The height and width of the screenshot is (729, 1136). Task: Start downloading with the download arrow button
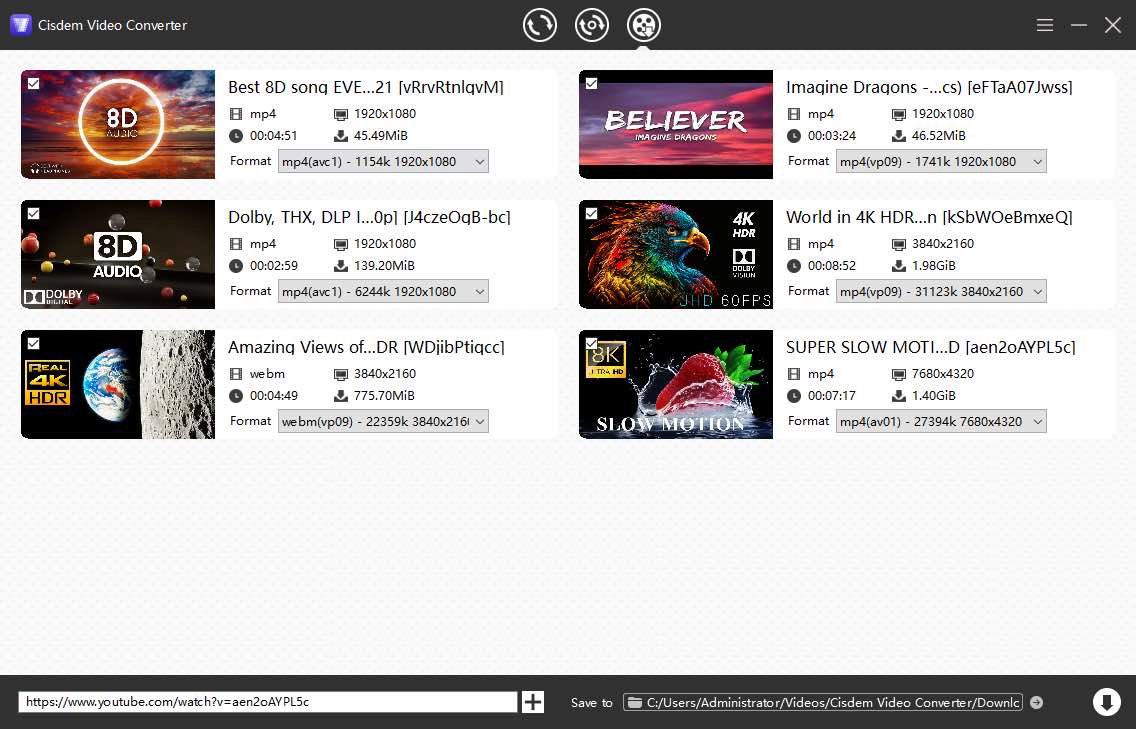pos(1106,702)
